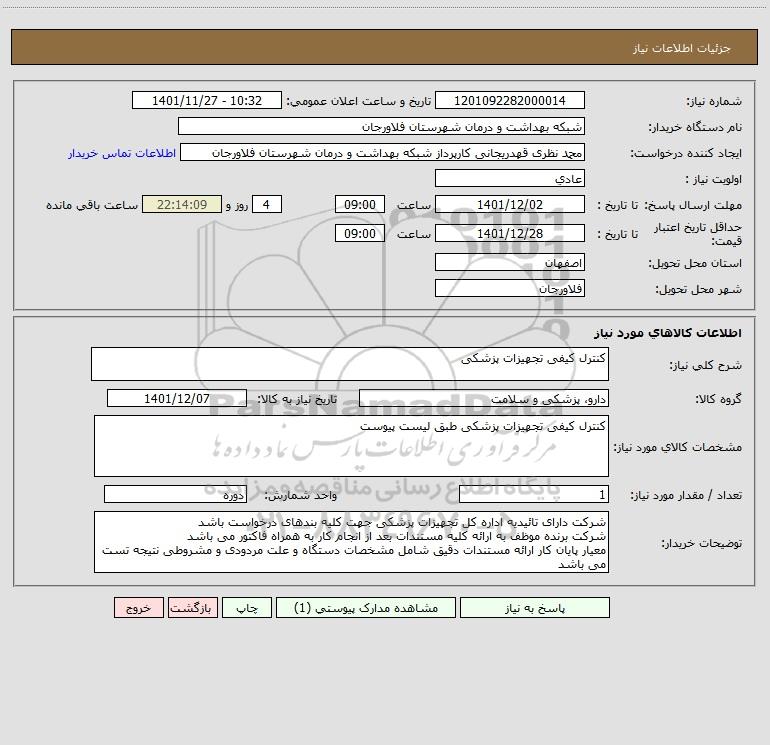Click the remaining time countdown 22:14:09
The image size is (770, 745).
click(x=182, y=204)
